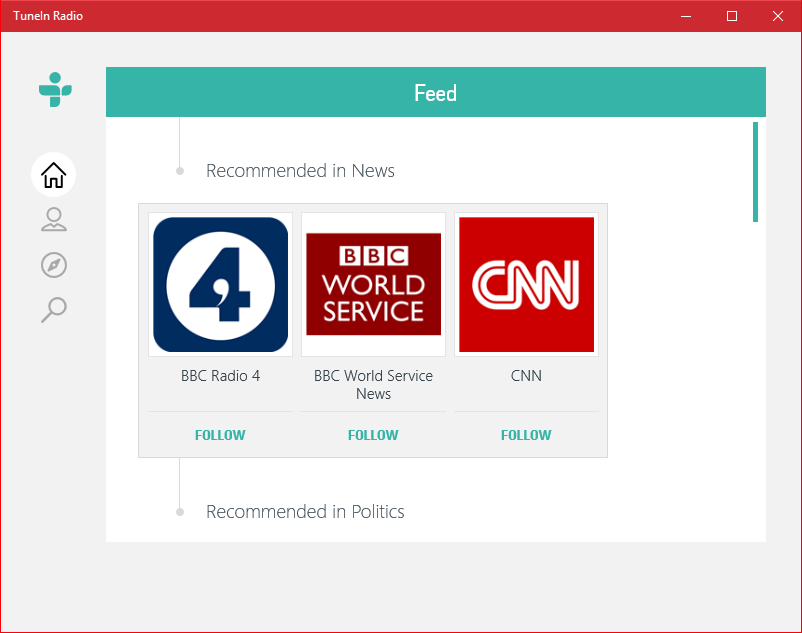
Task: Close the TuneIn Radio window
Action: (x=778, y=16)
